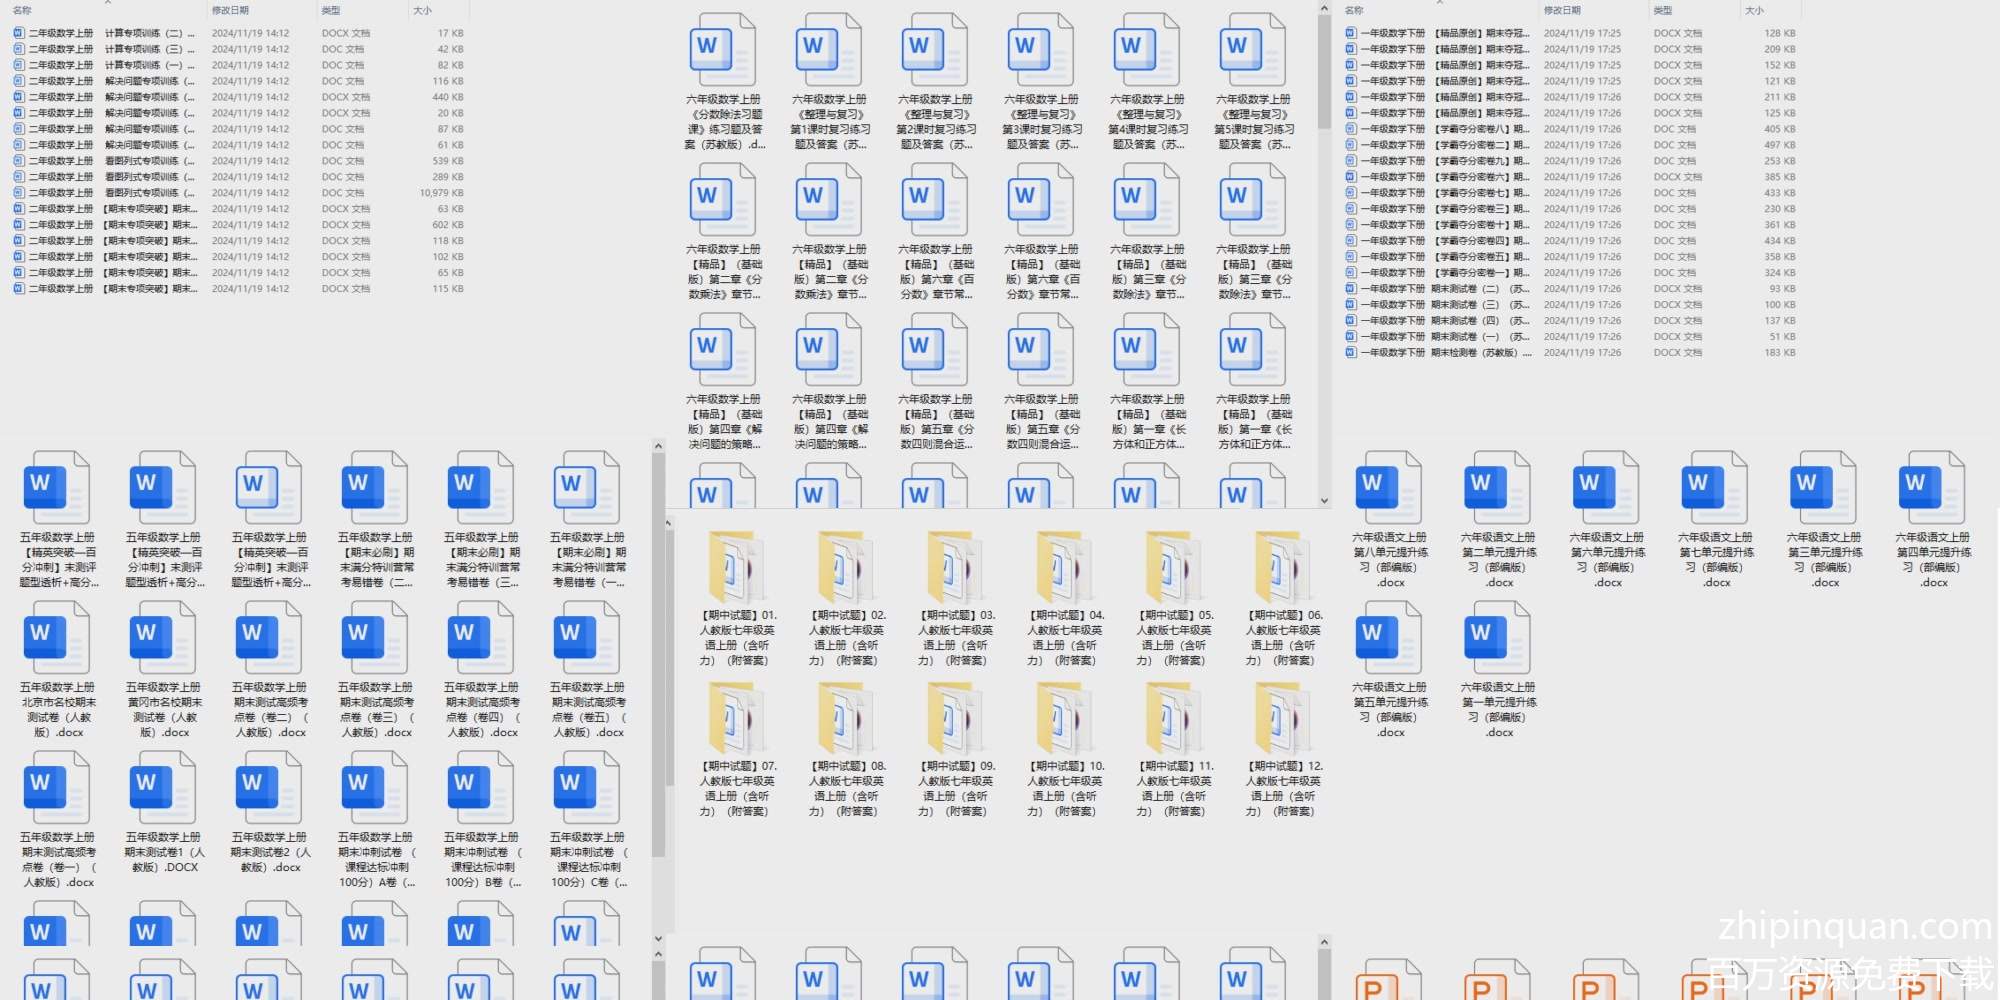Select the 五年级数学上册 北京市名校期末测试卷 Word icon

[57, 638]
